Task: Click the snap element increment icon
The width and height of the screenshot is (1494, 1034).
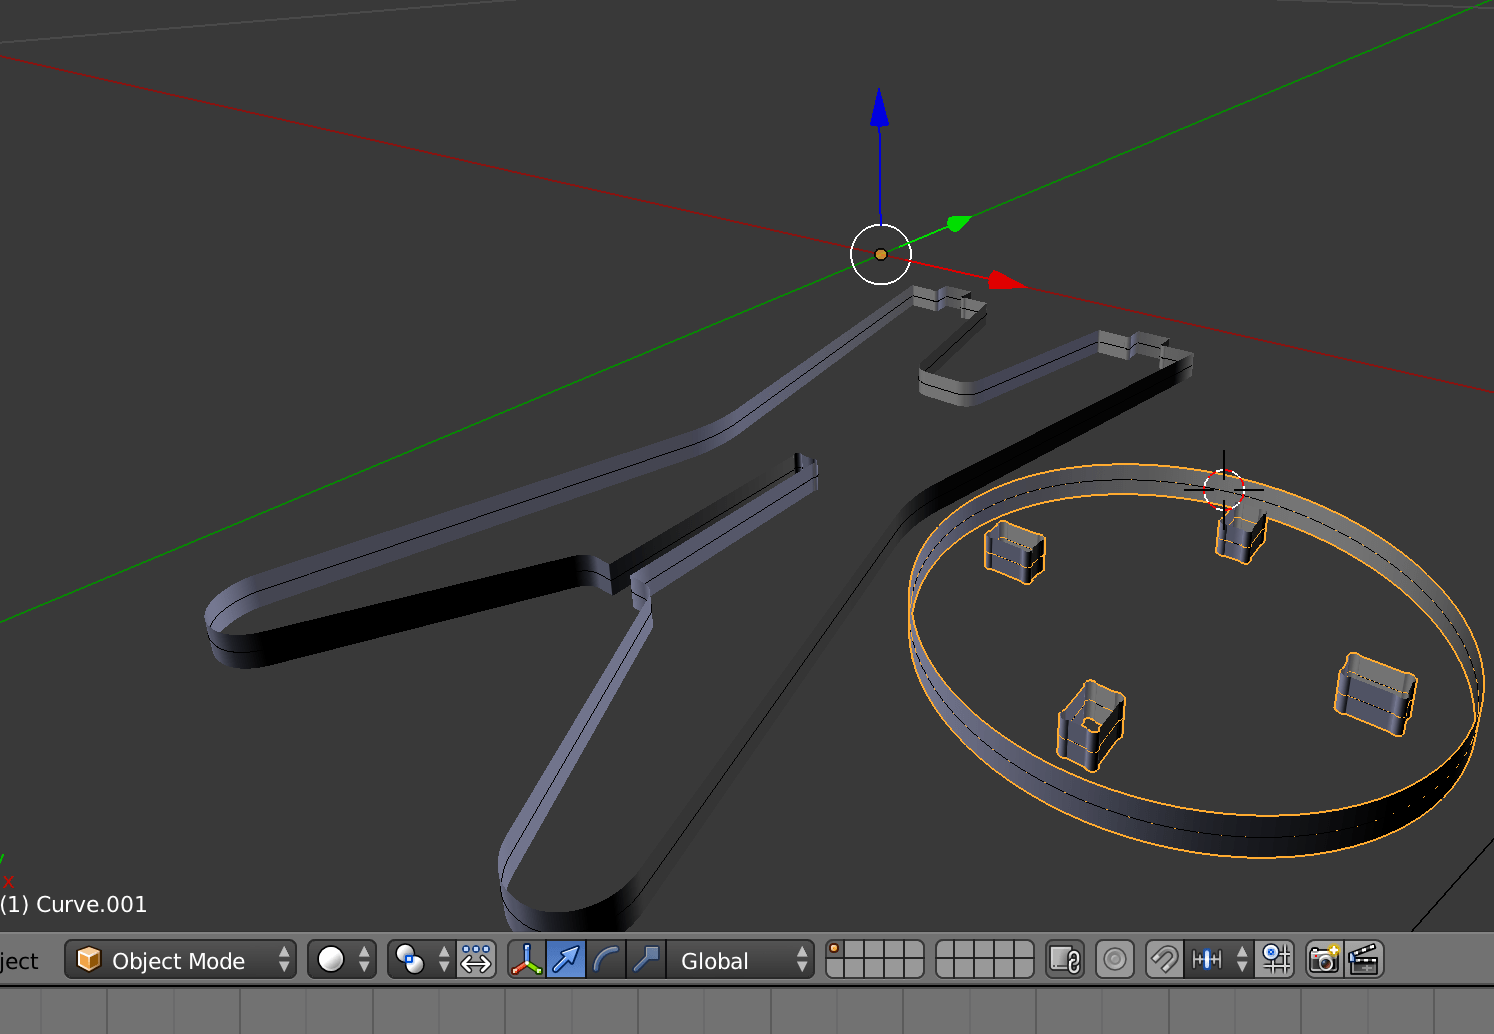Action: (x=1207, y=960)
